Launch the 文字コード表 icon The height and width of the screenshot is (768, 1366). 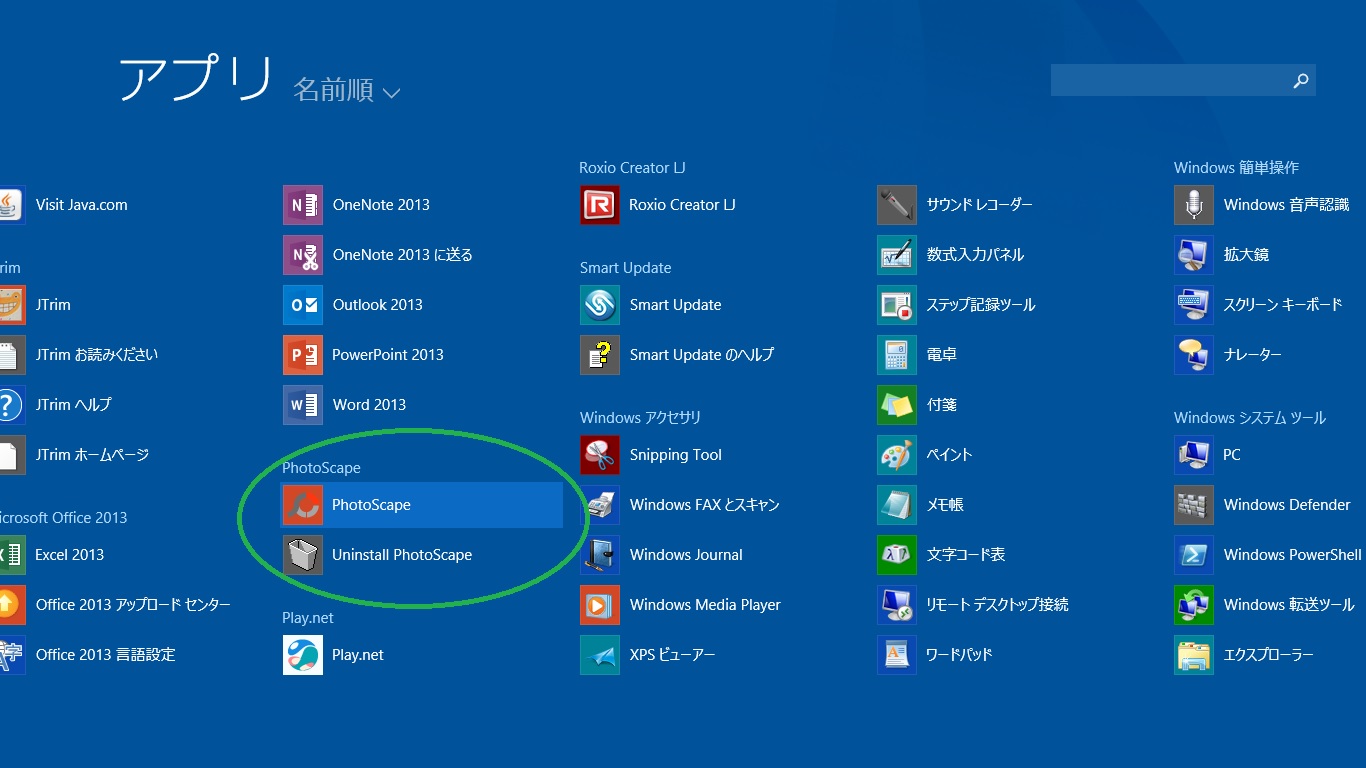point(897,555)
